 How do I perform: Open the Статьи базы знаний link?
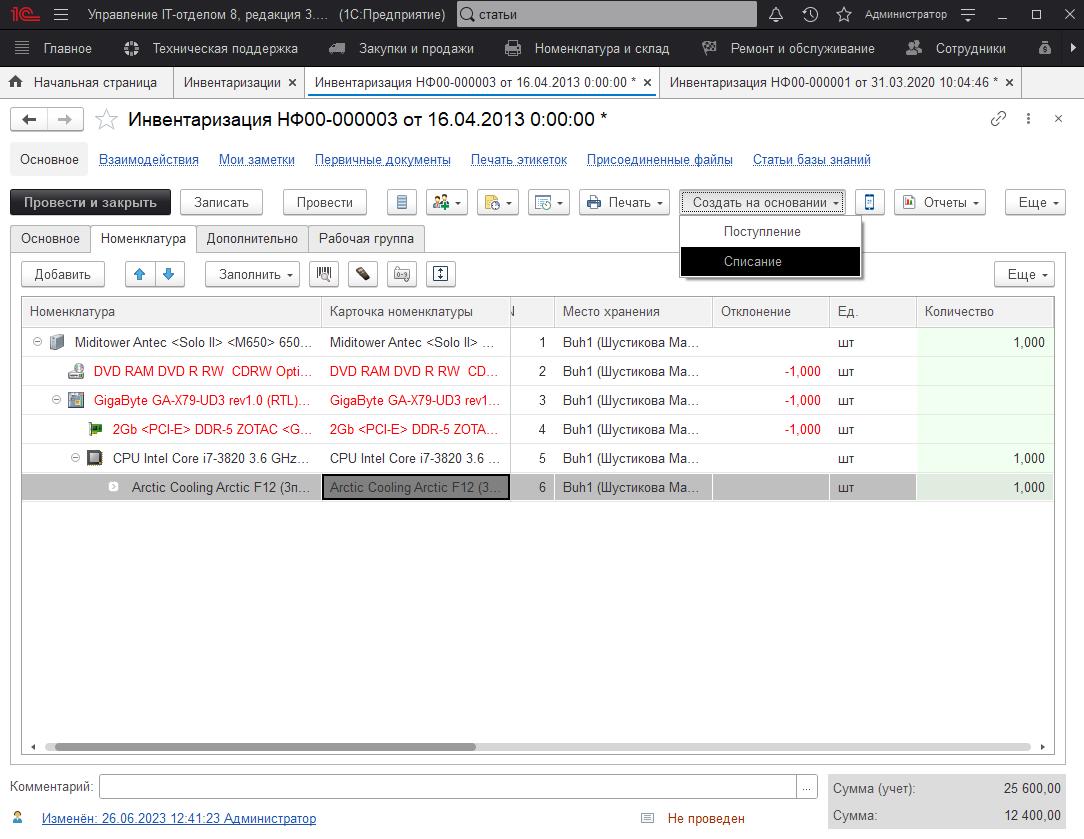point(811,159)
